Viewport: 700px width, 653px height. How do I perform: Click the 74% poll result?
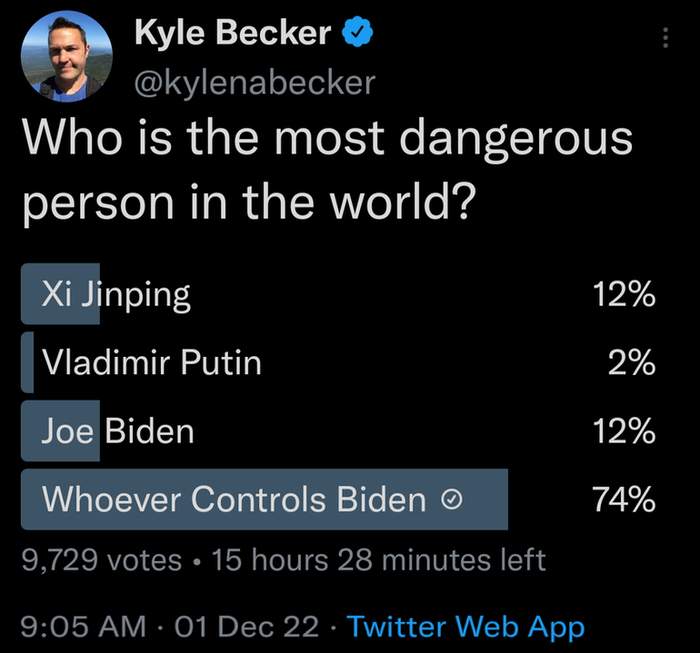pyautogui.click(x=623, y=499)
